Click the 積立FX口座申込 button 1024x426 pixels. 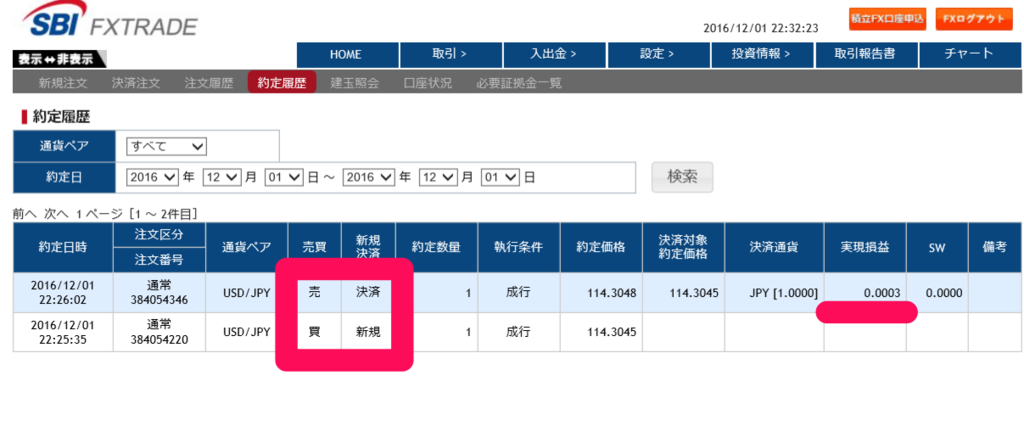pos(888,19)
